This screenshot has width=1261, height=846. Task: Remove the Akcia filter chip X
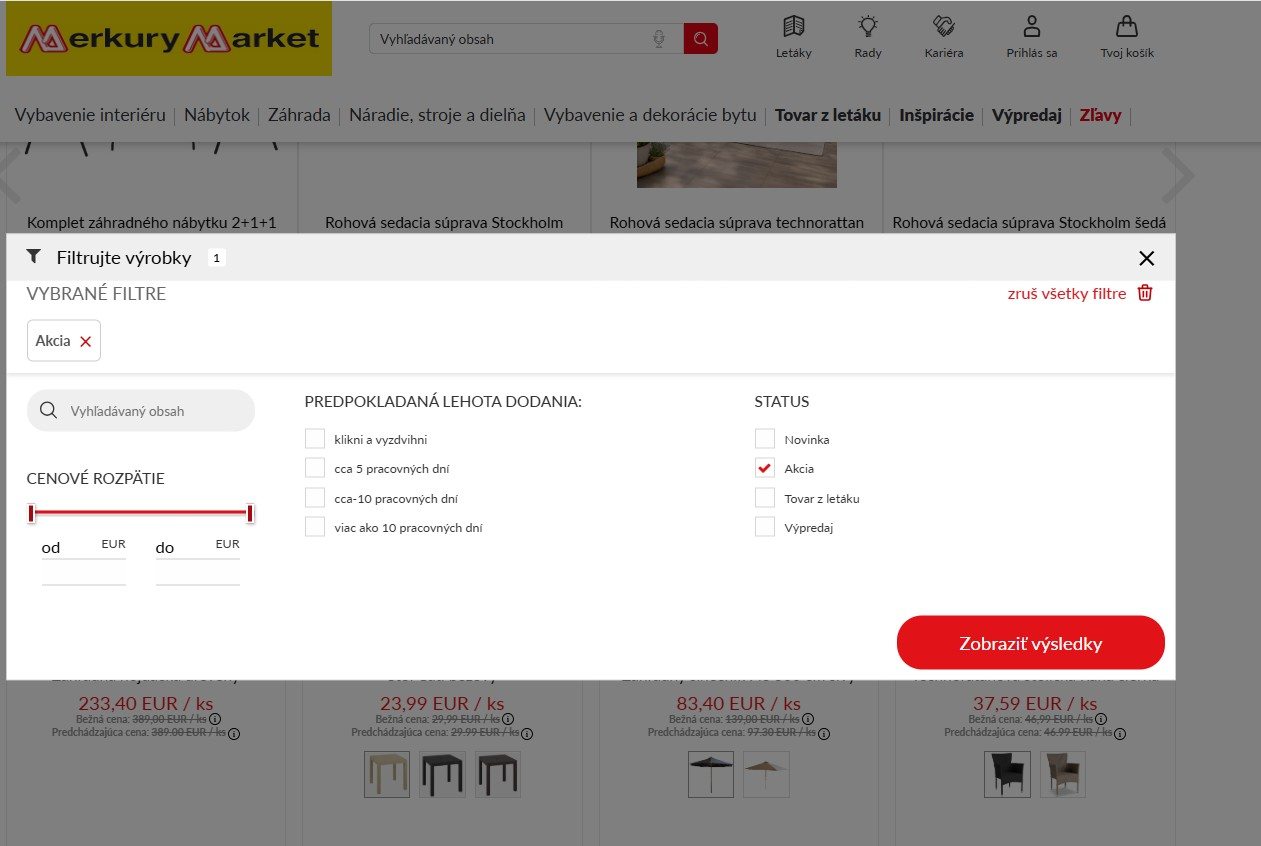(86, 341)
